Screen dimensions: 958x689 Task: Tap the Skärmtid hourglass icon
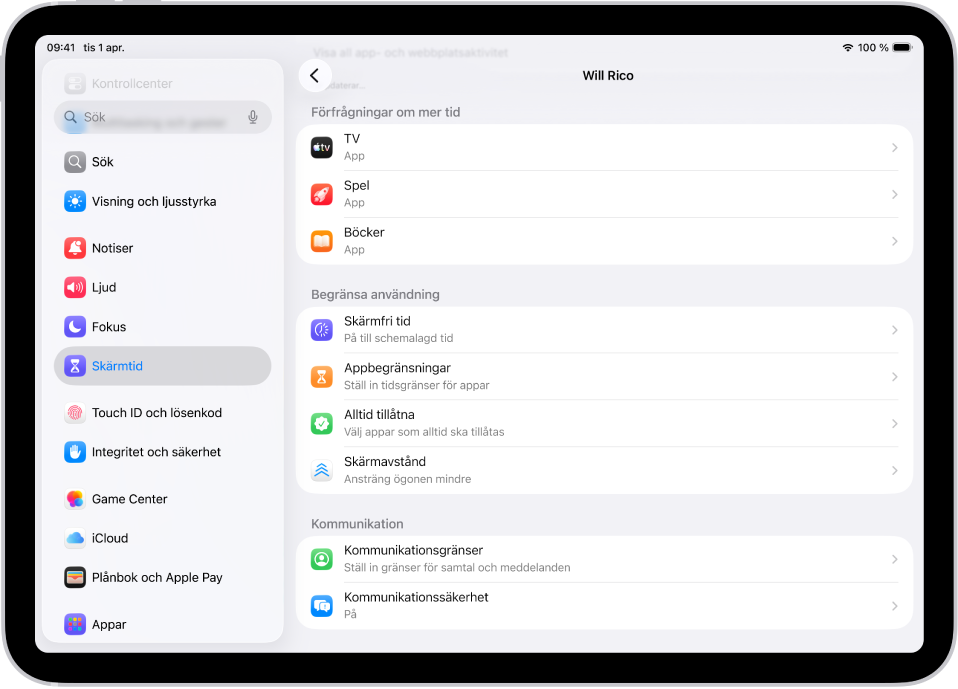point(75,366)
